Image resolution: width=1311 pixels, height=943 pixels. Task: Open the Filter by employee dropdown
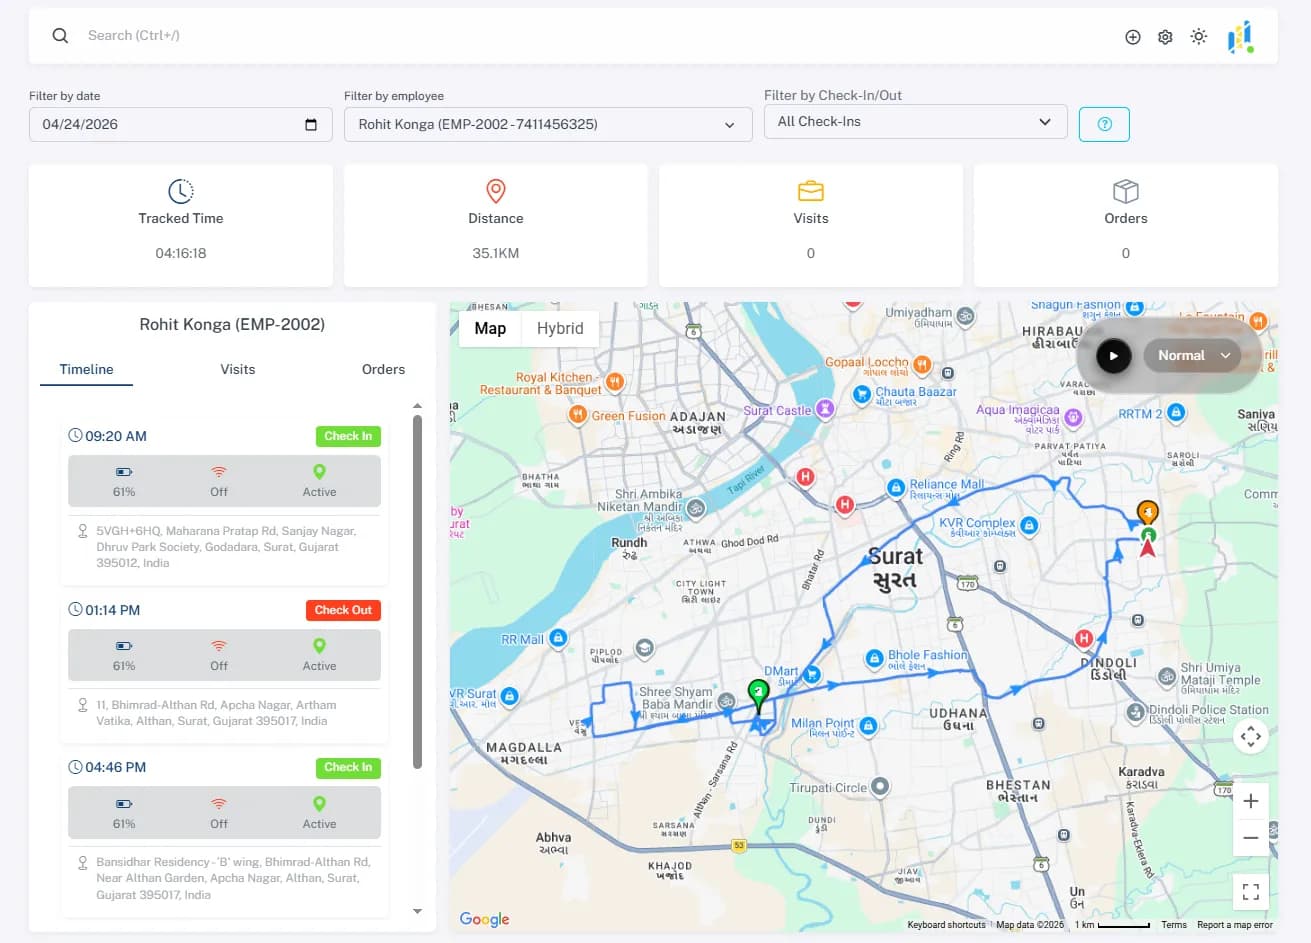(x=548, y=124)
